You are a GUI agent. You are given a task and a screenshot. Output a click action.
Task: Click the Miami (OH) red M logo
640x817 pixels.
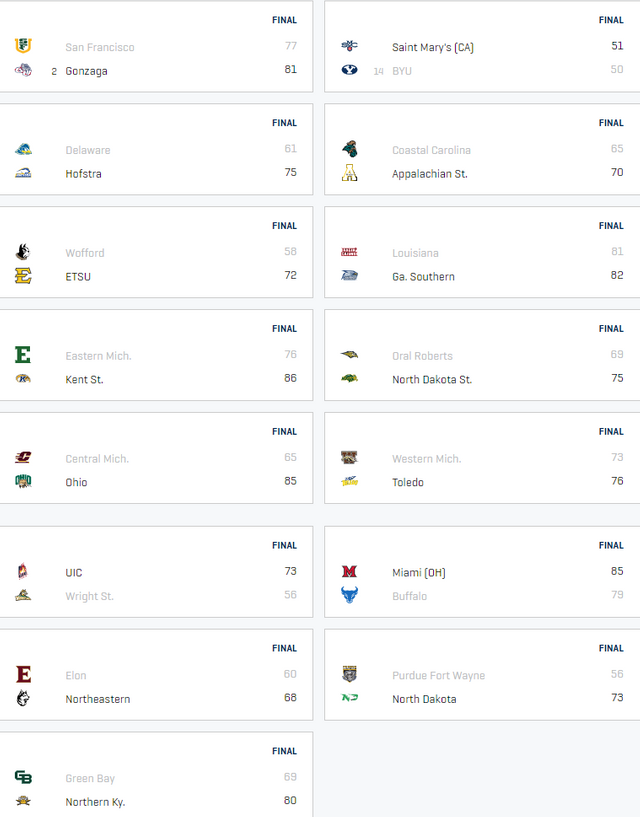[x=349, y=571]
